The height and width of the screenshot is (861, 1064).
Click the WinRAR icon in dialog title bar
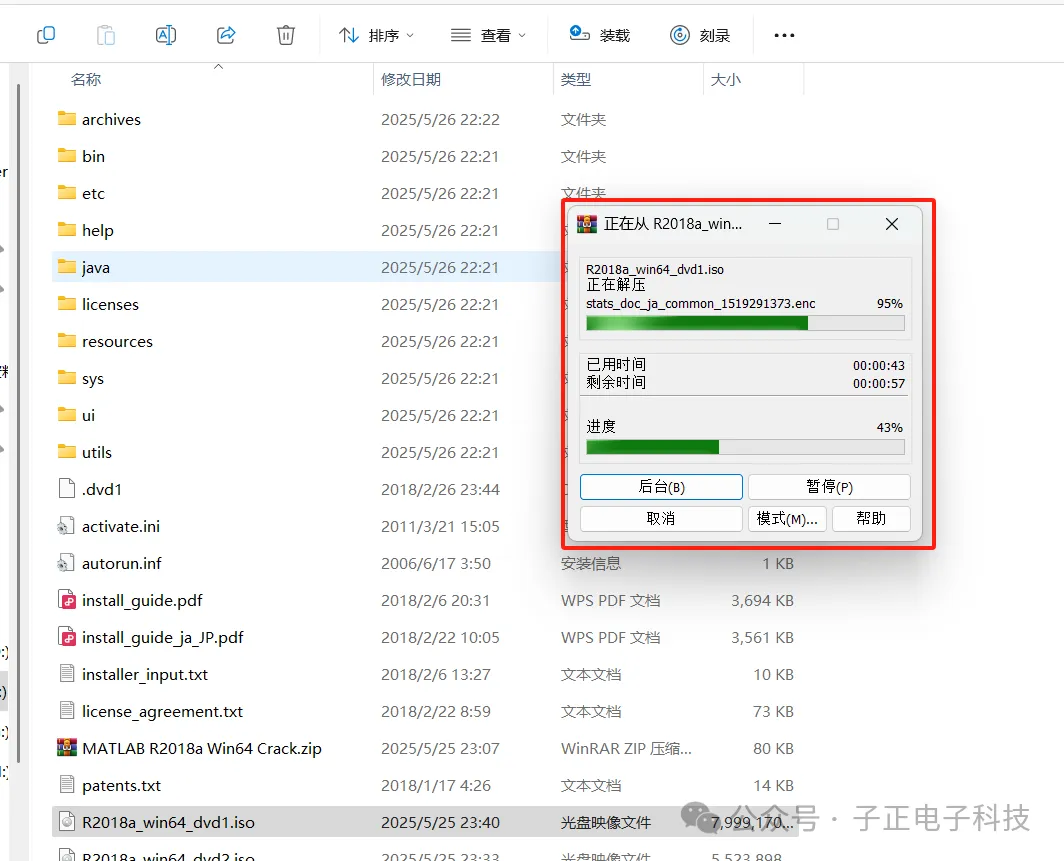tap(587, 224)
